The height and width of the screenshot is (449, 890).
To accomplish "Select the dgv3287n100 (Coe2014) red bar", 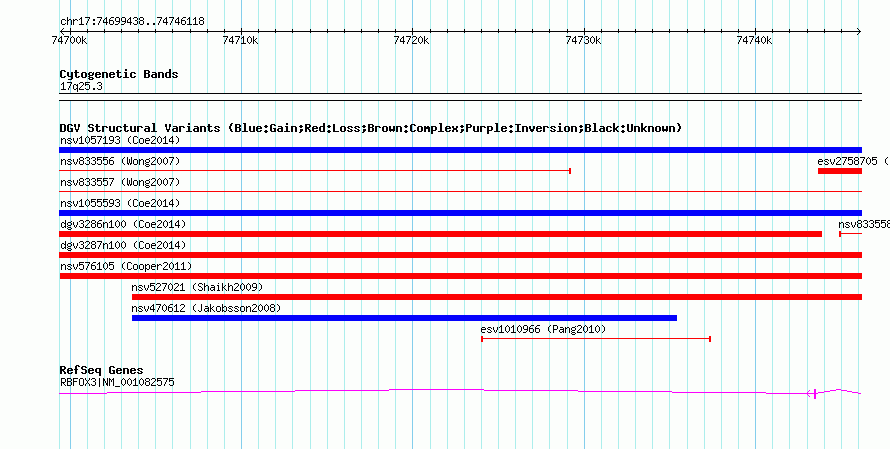I will 460,255.
